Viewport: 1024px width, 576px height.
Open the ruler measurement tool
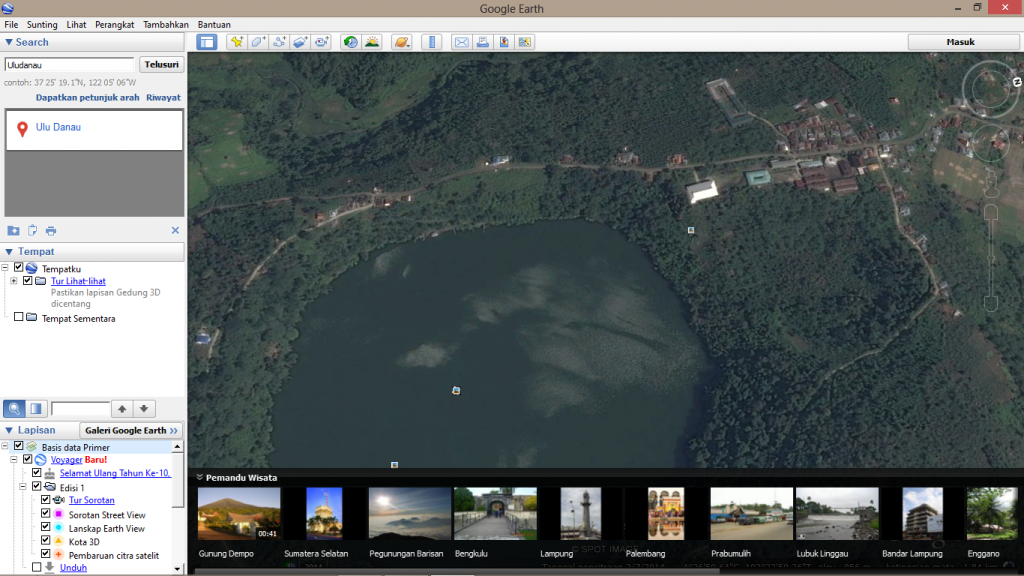432,42
